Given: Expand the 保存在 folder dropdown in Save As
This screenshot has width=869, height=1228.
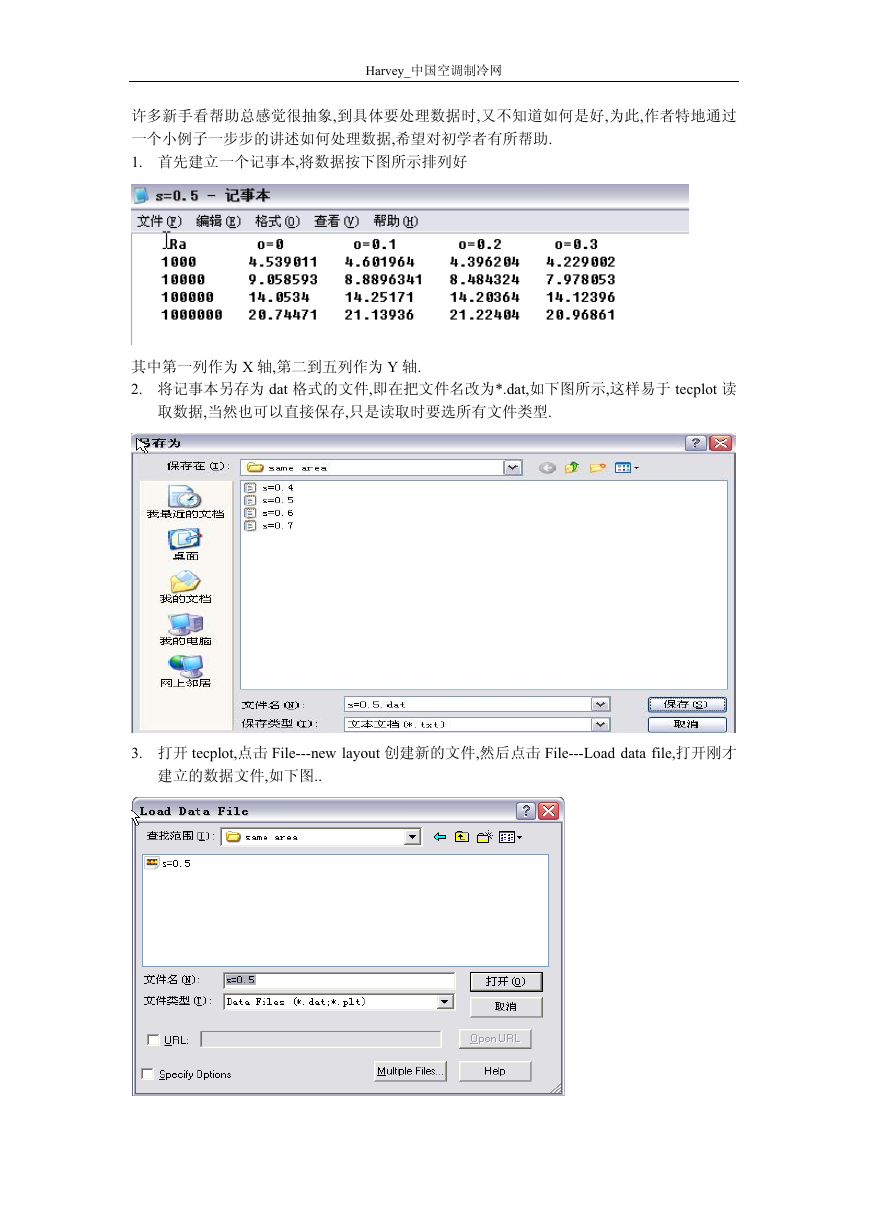Looking at the screenshot, I should tap(512, 467).
